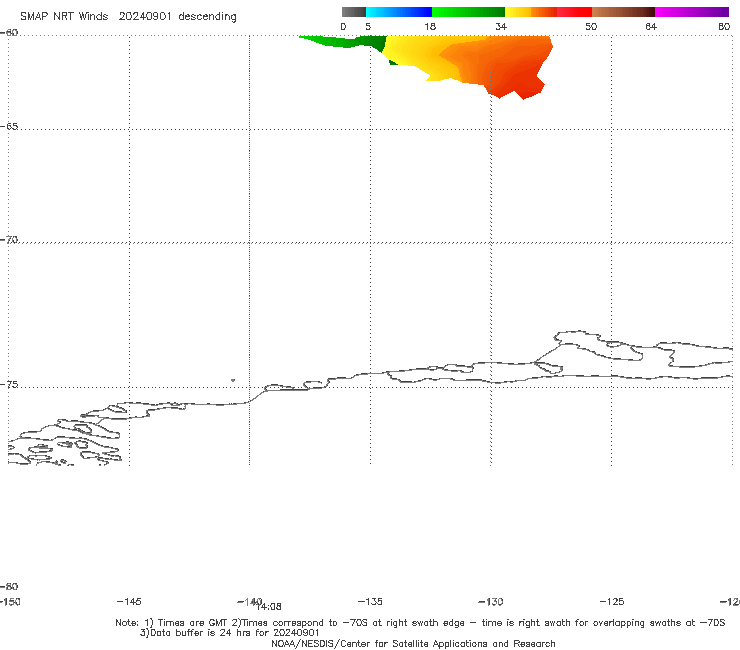The height and width of the screenshot is (650, 740).
Task: Click the magenta-purple segment of the color bar
Action: click(692, 12)
